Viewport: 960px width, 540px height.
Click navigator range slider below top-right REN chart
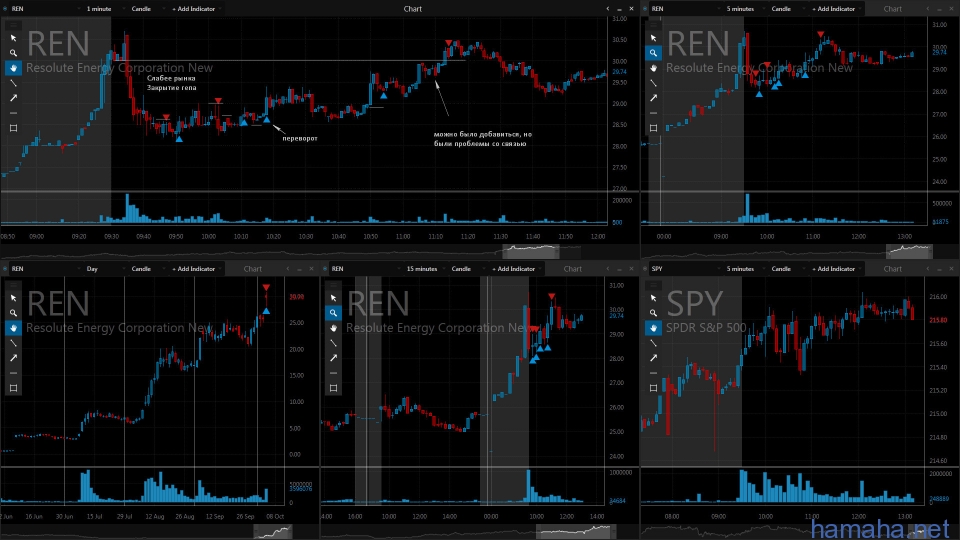pyautogui.click(x=909, y=250)
